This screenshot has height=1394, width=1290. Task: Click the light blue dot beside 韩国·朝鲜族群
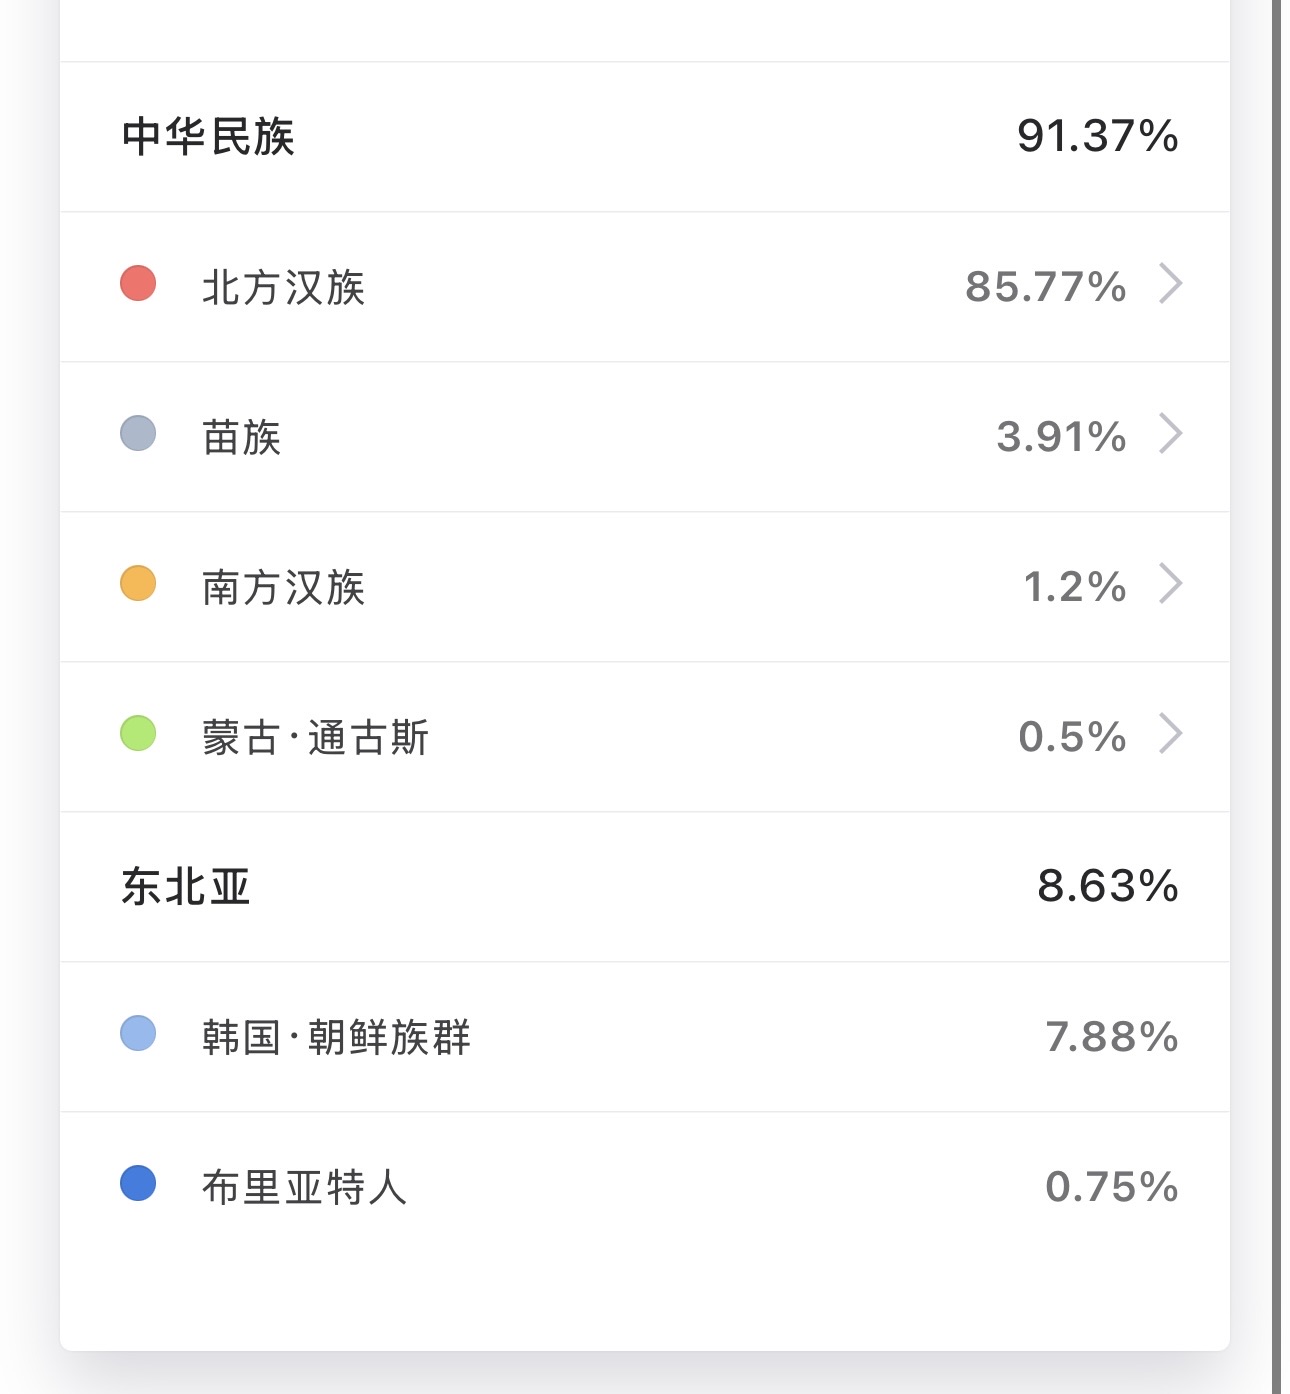tap(138, 1033)
